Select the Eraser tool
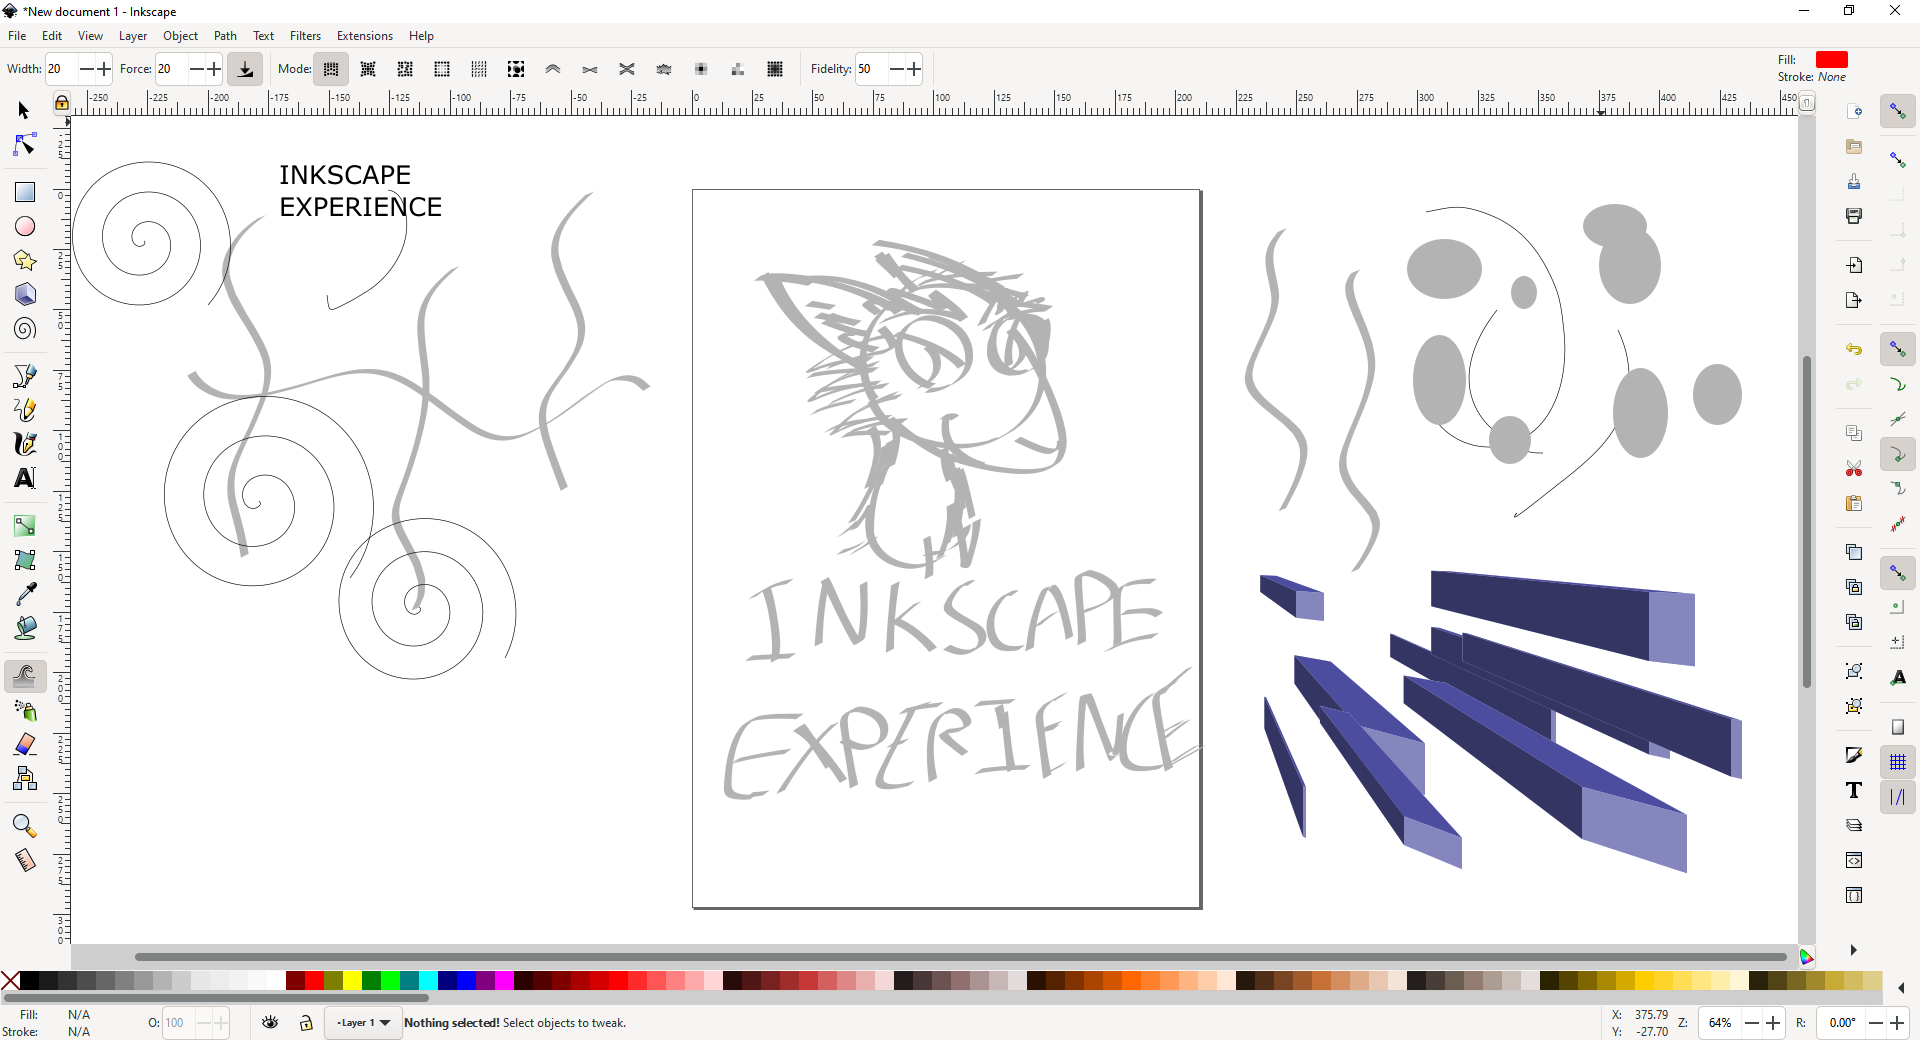1920x1040 pixels. pos(24,745)
